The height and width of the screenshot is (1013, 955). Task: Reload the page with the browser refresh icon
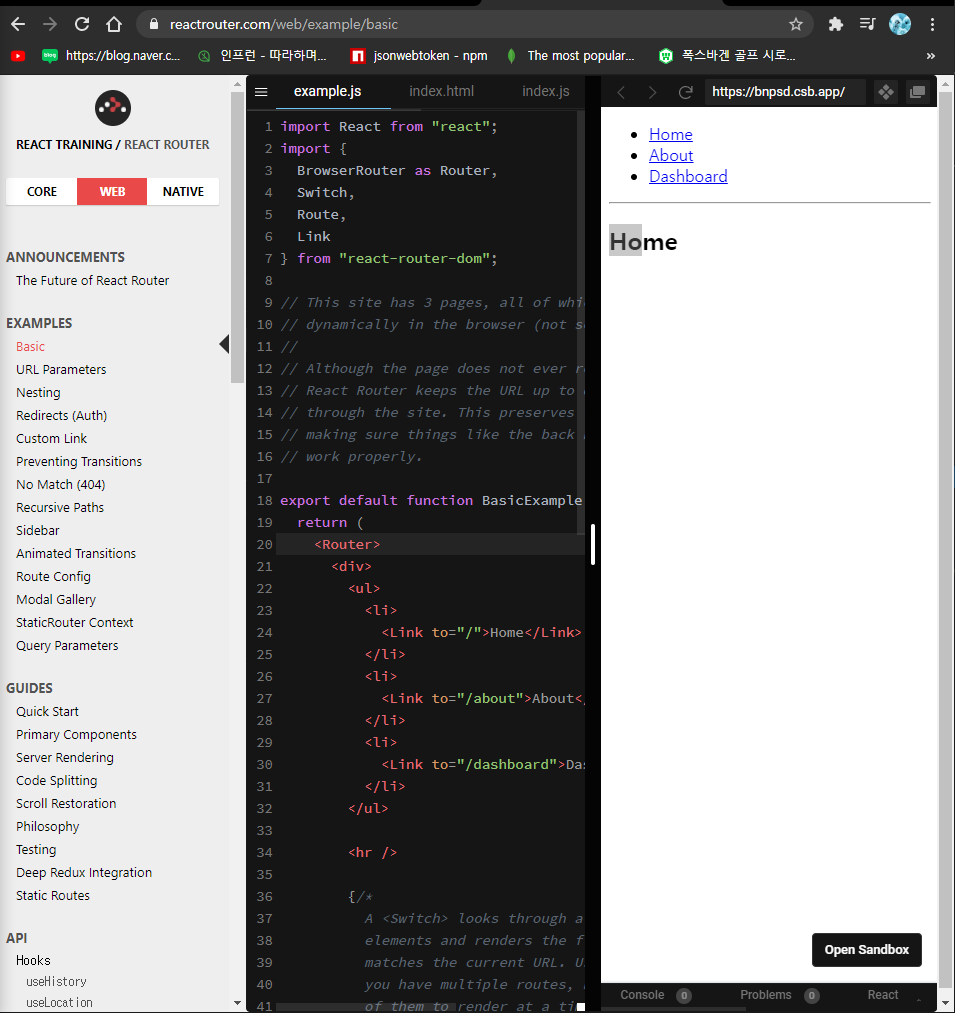pyautogui.click(x=82, y=25)
